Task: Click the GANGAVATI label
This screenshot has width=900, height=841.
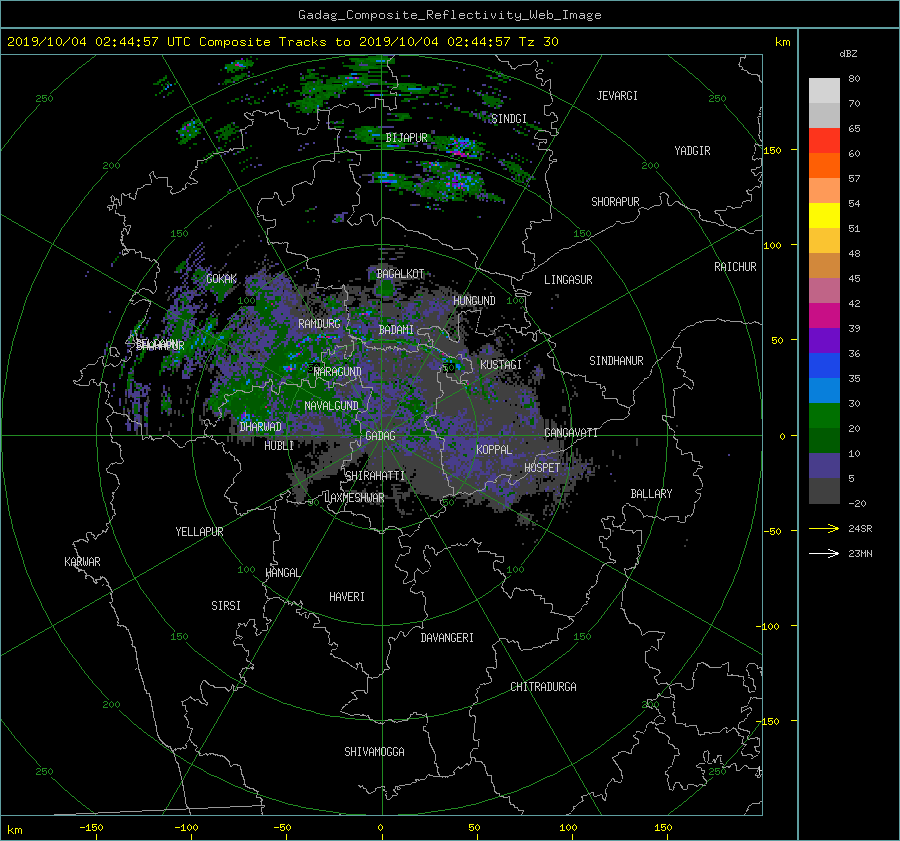Action: coord(571,432)
